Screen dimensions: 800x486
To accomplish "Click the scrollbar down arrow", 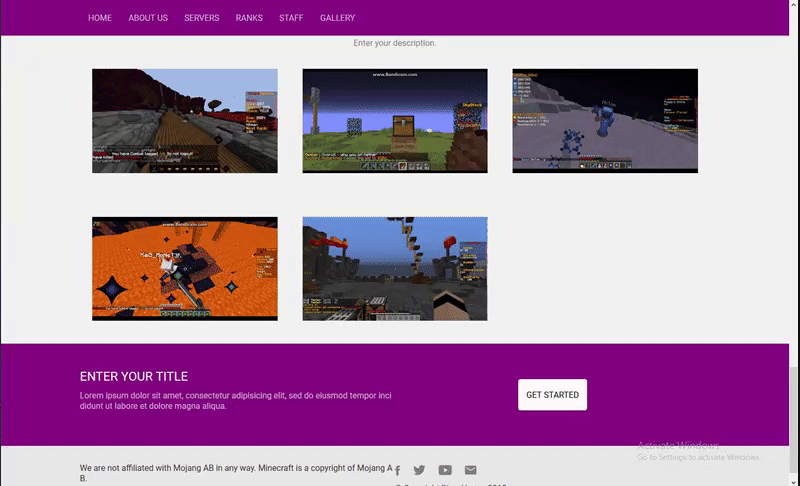I will (794, 481).
